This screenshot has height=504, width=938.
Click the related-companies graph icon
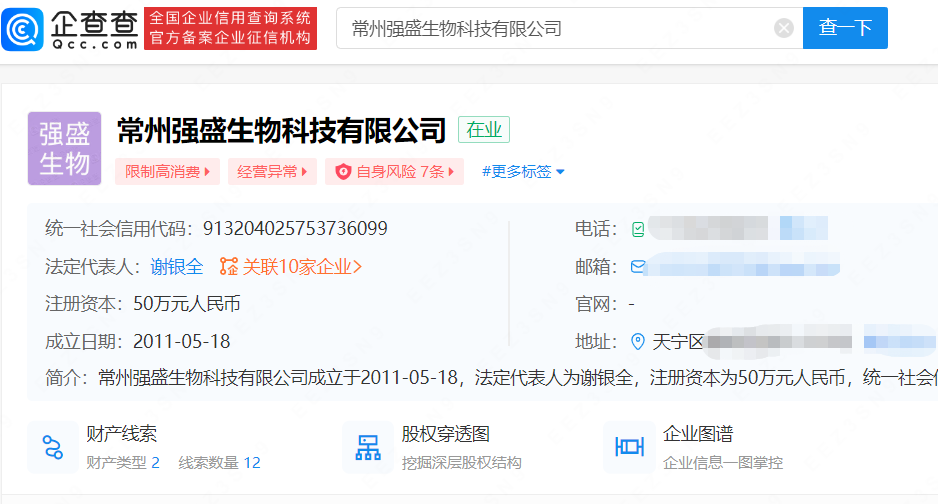pos(229,267)
